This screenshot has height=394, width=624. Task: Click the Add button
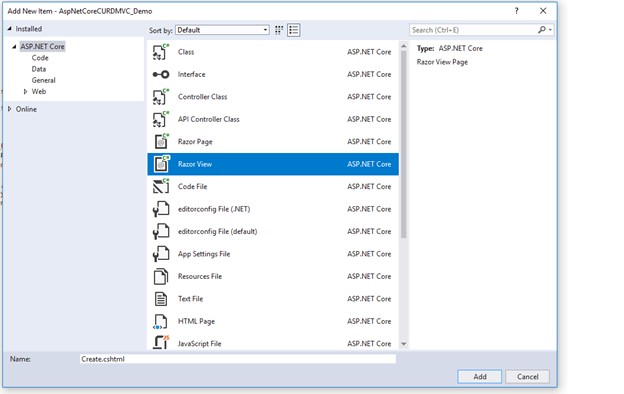480,376
